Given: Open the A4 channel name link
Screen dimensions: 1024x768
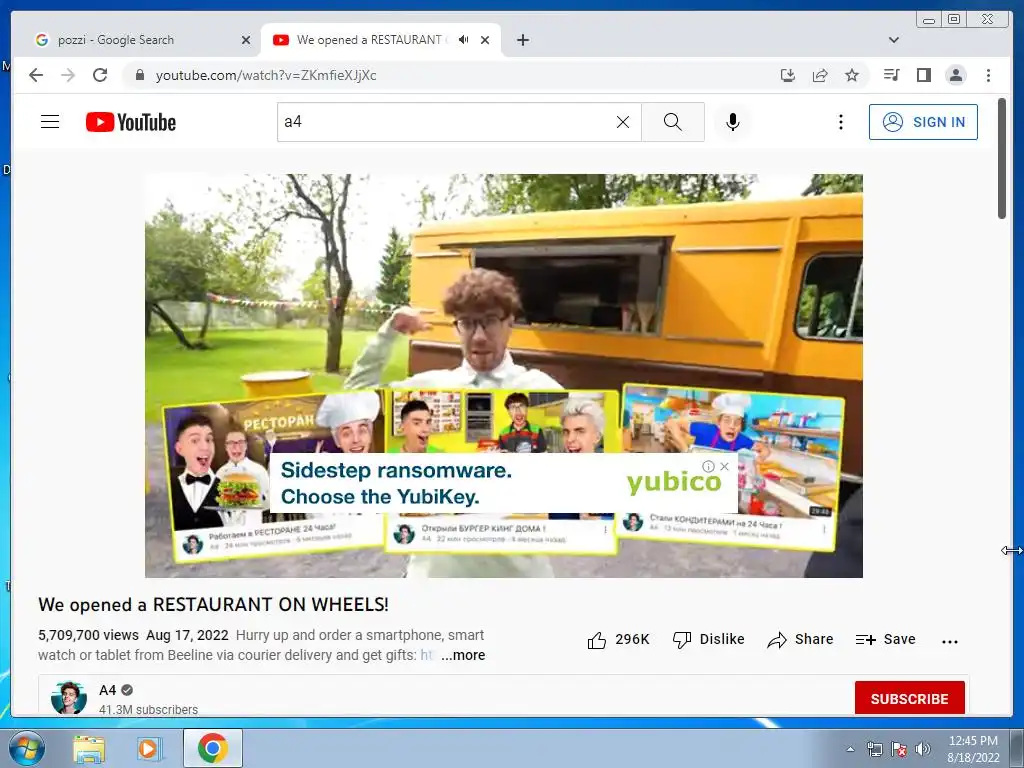Looking at the screenshot, I should point(107,690).
